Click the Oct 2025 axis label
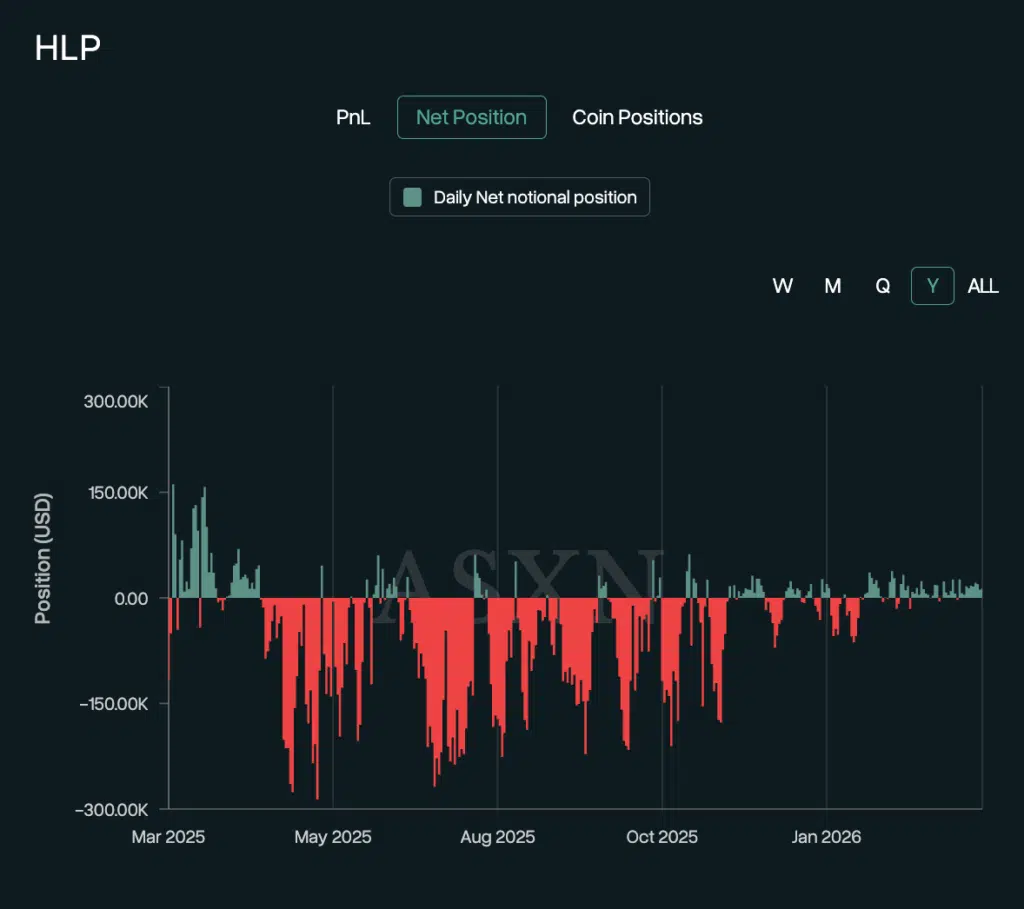Screen dimensions: 1024x909 tap(662, 837)
